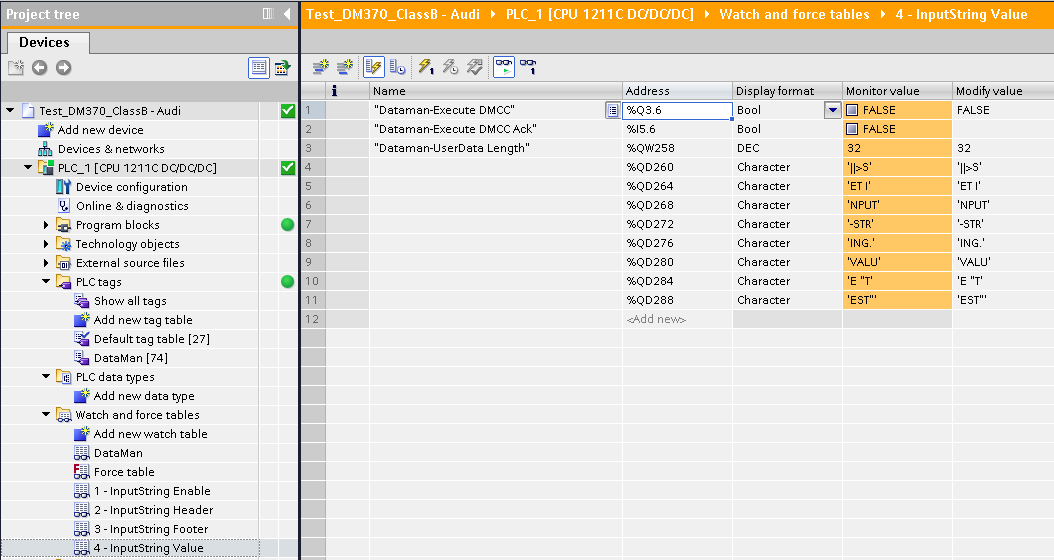Click the %Q3.6 address input field
1054x560 pixels.
point(677,110)
